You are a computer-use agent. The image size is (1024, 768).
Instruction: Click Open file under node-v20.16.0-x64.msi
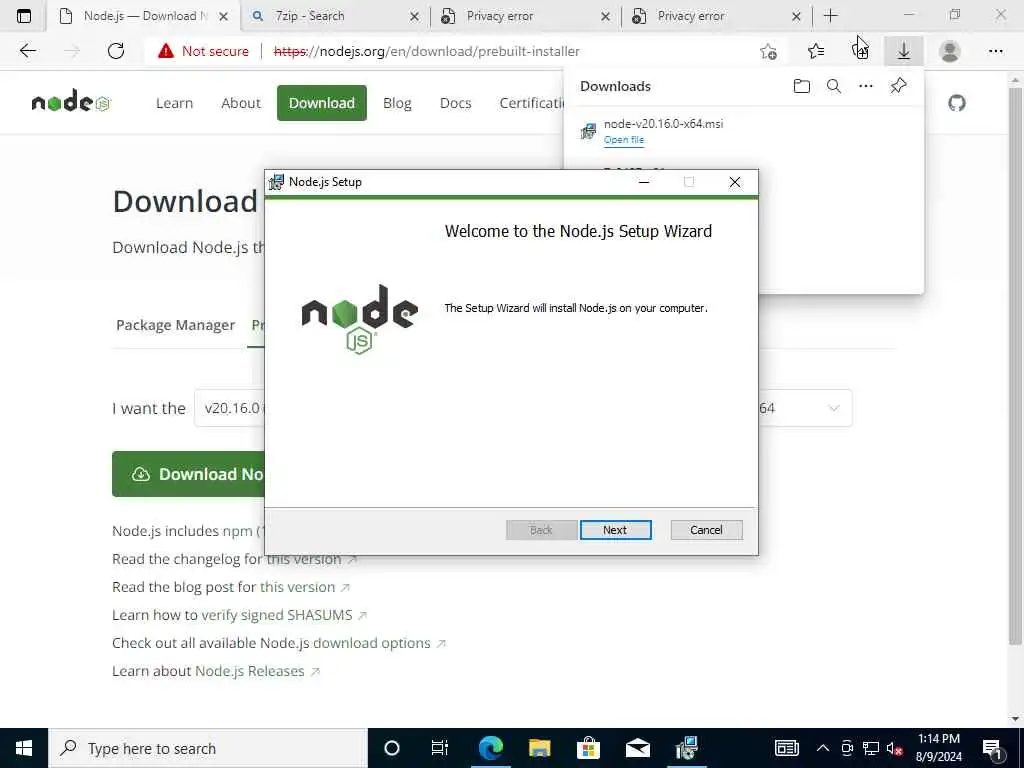coord(624,140)
